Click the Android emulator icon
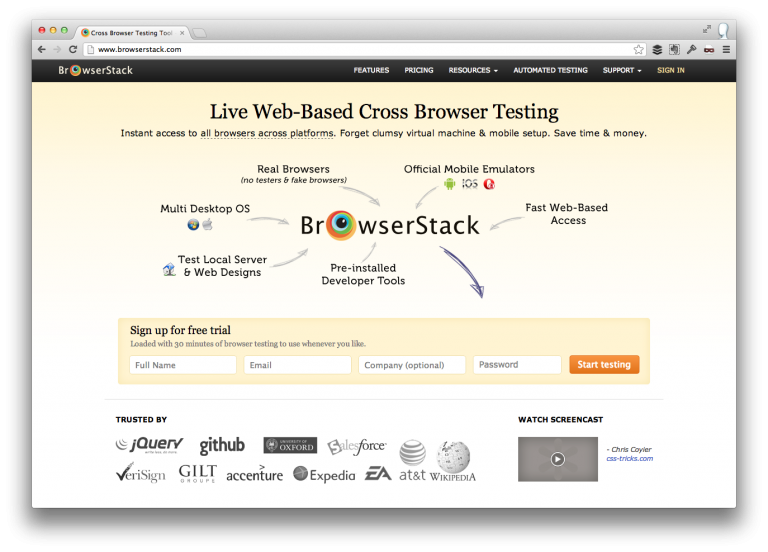Image resolution: width=768 pixels, height=552 pixels. point(449,184)
